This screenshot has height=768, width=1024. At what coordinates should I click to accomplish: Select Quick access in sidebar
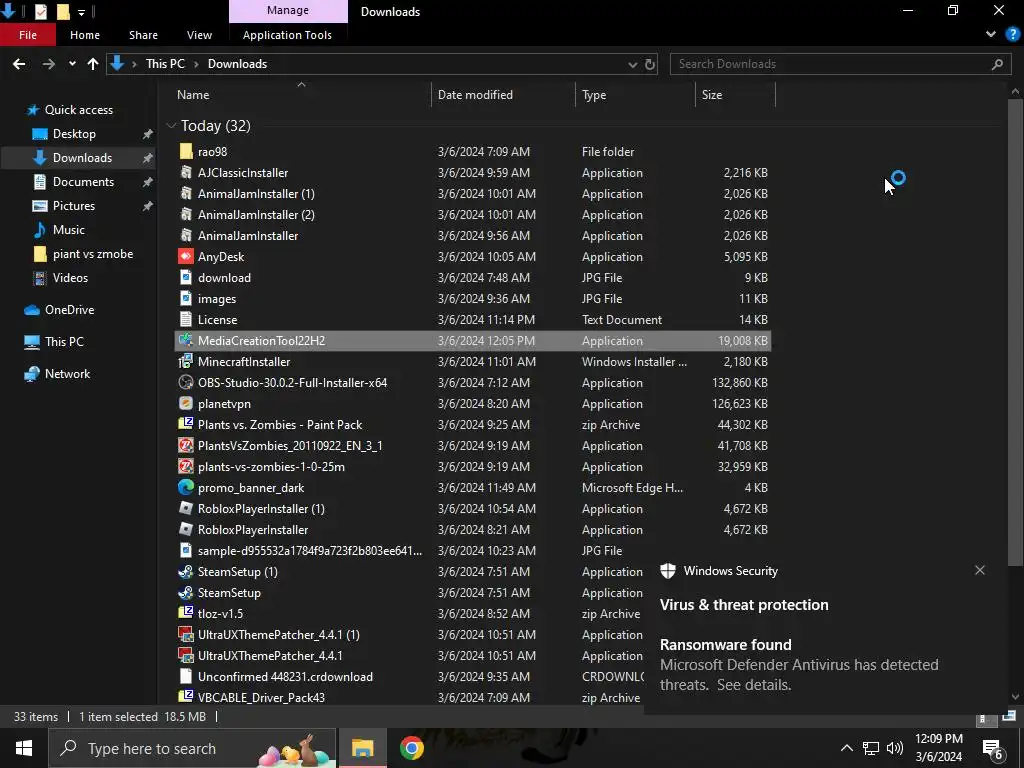point(78,110)
